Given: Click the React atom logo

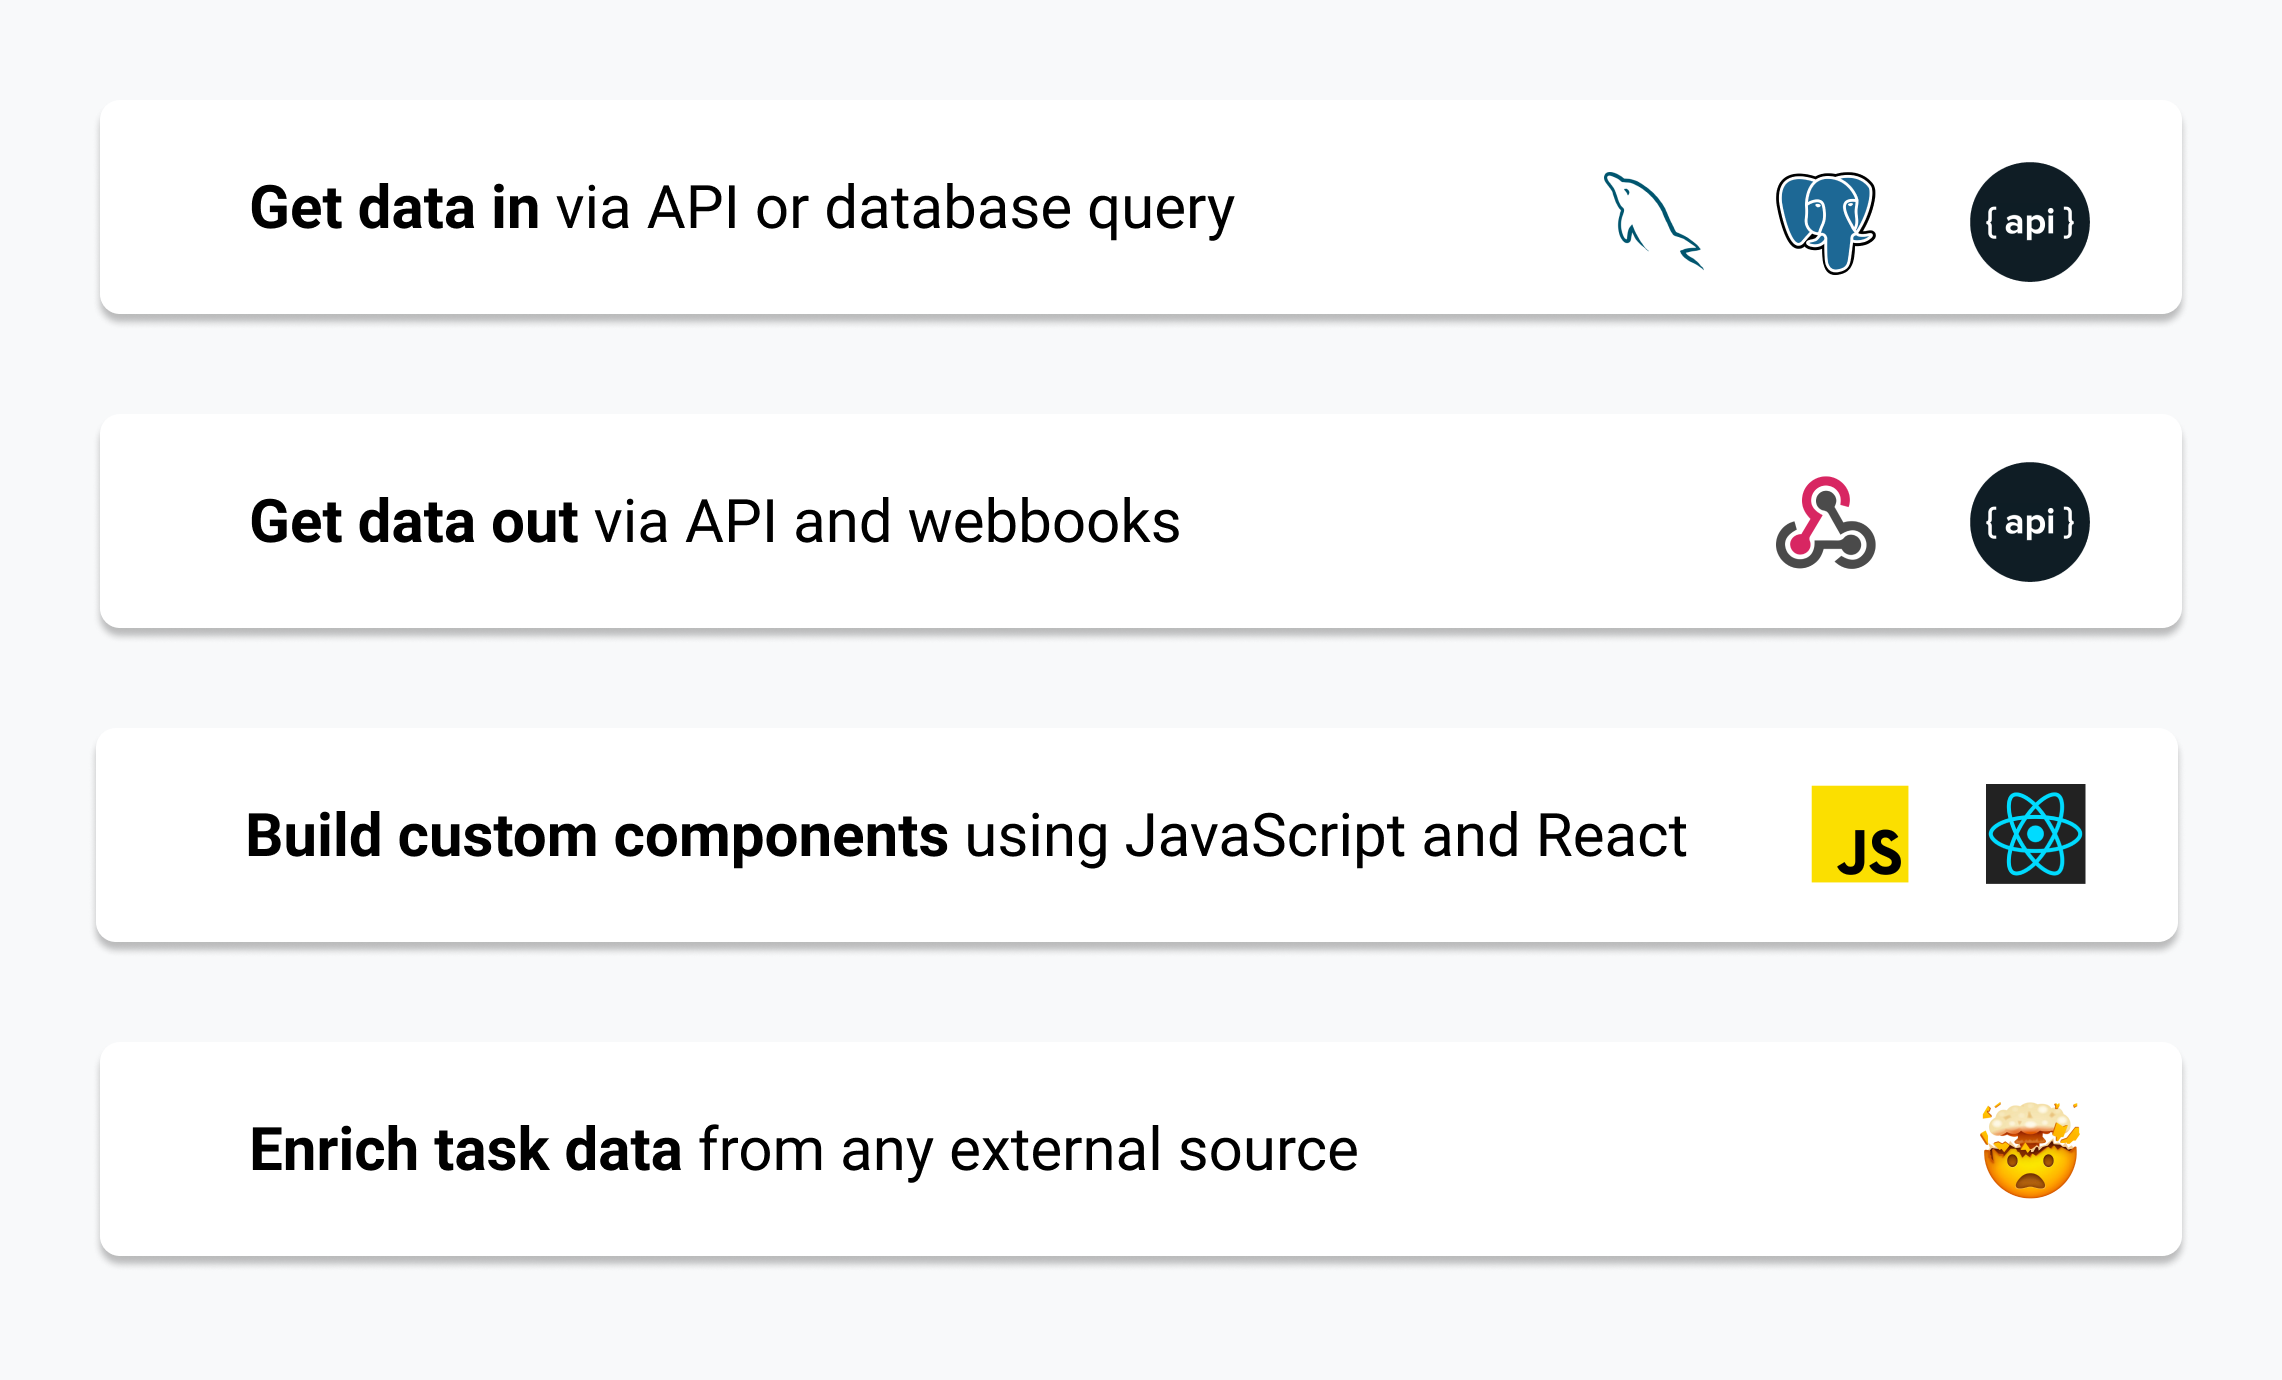Looking at the screenshot, I should coord(2035,834).
